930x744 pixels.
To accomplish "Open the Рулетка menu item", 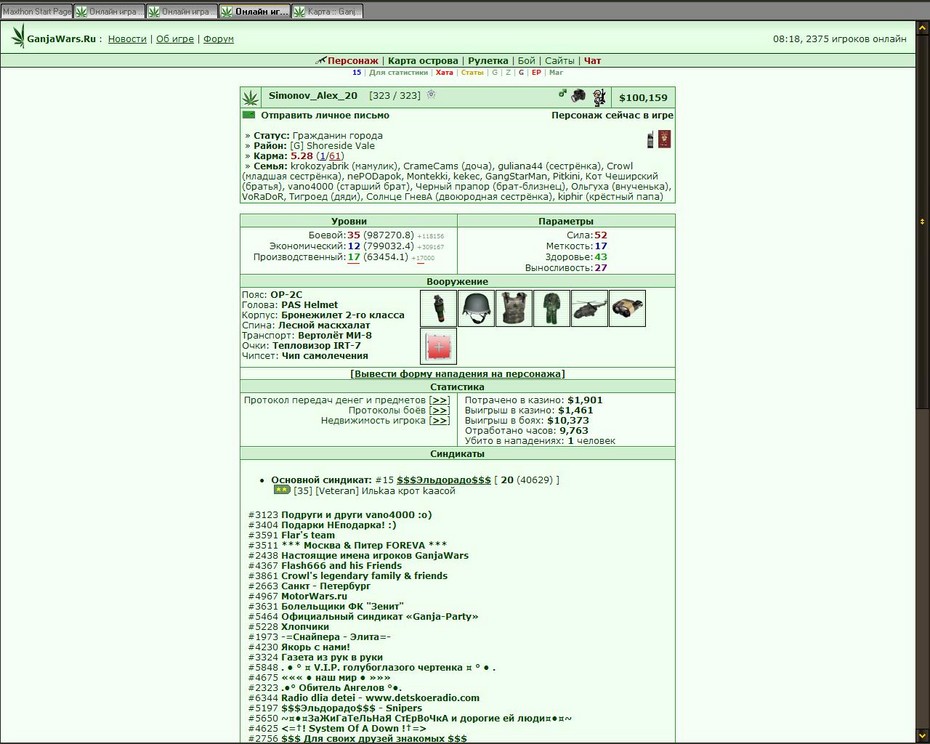I will coord(488,61).
